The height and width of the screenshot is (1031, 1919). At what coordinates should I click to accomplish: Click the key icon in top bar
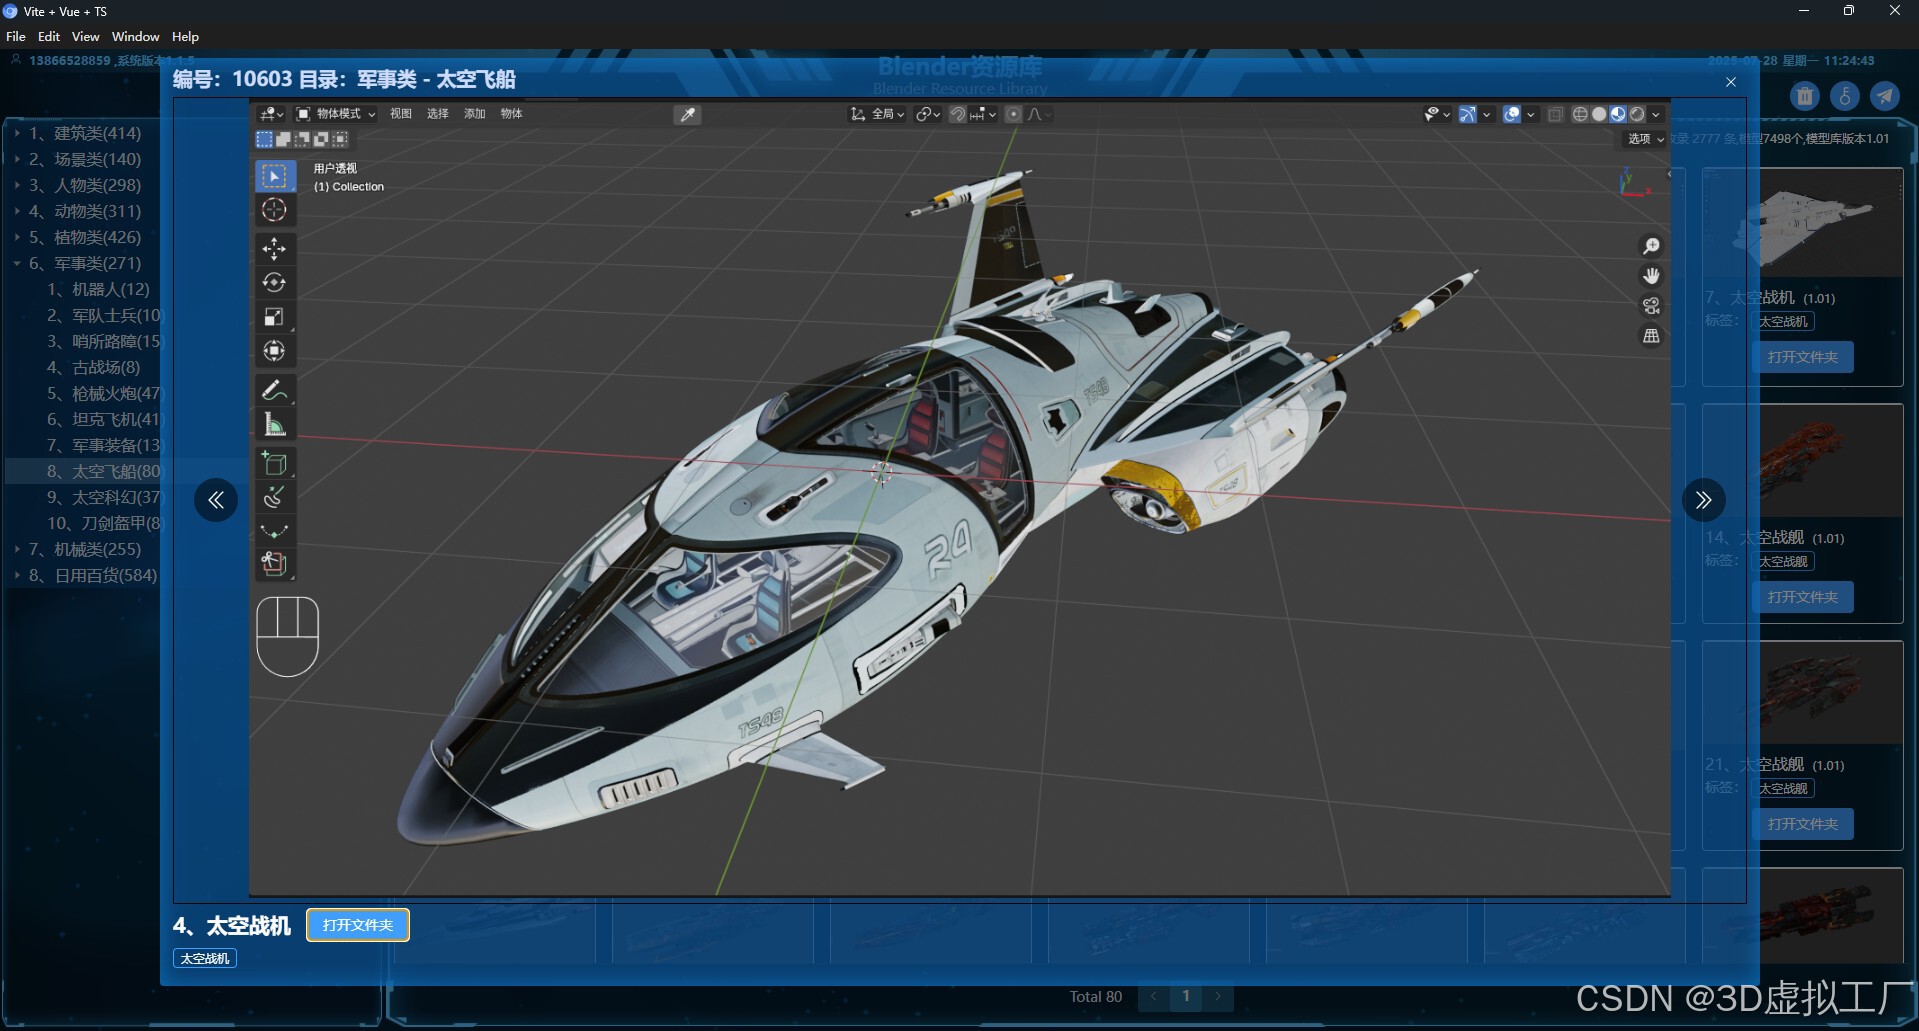click(1845, 96)
